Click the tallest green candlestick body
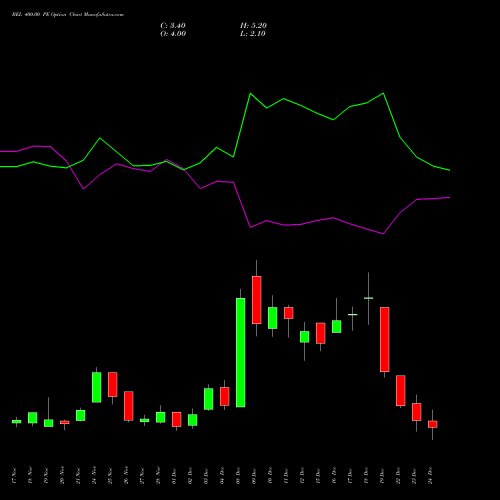 [241, 352]
